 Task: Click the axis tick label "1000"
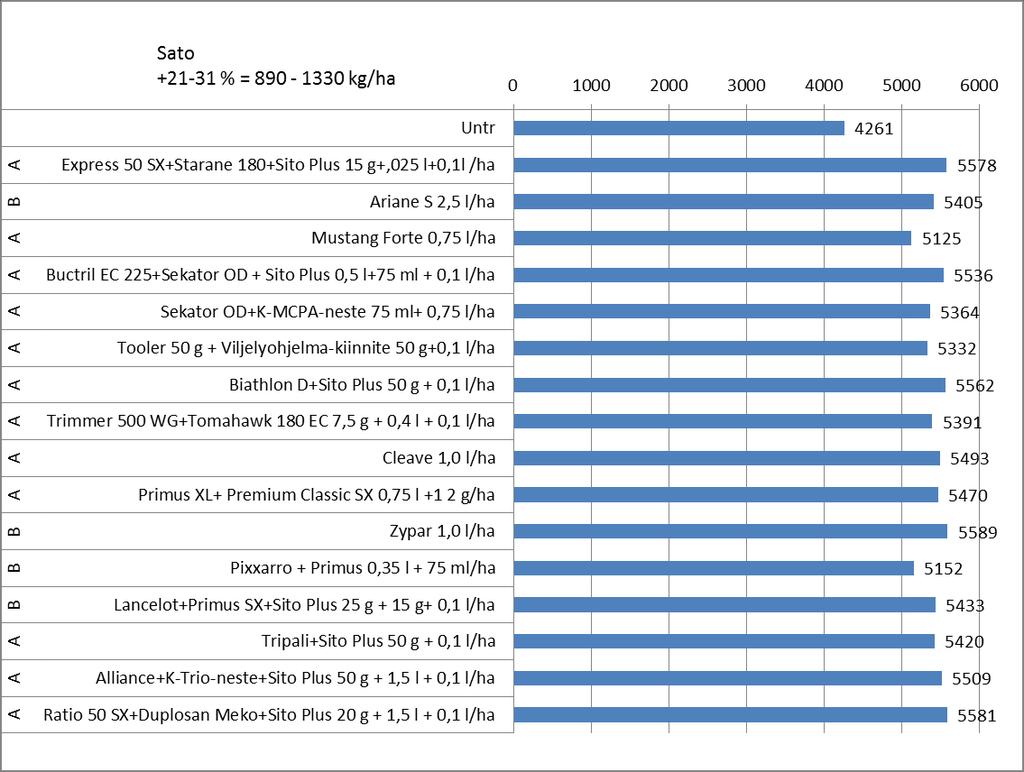(591, 86)
